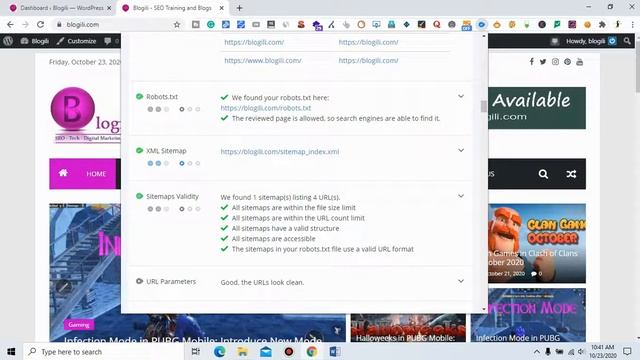This screenshot has width=640, height=360.
Task: Open a new browser tab
Action: click(x=240, y=8)
